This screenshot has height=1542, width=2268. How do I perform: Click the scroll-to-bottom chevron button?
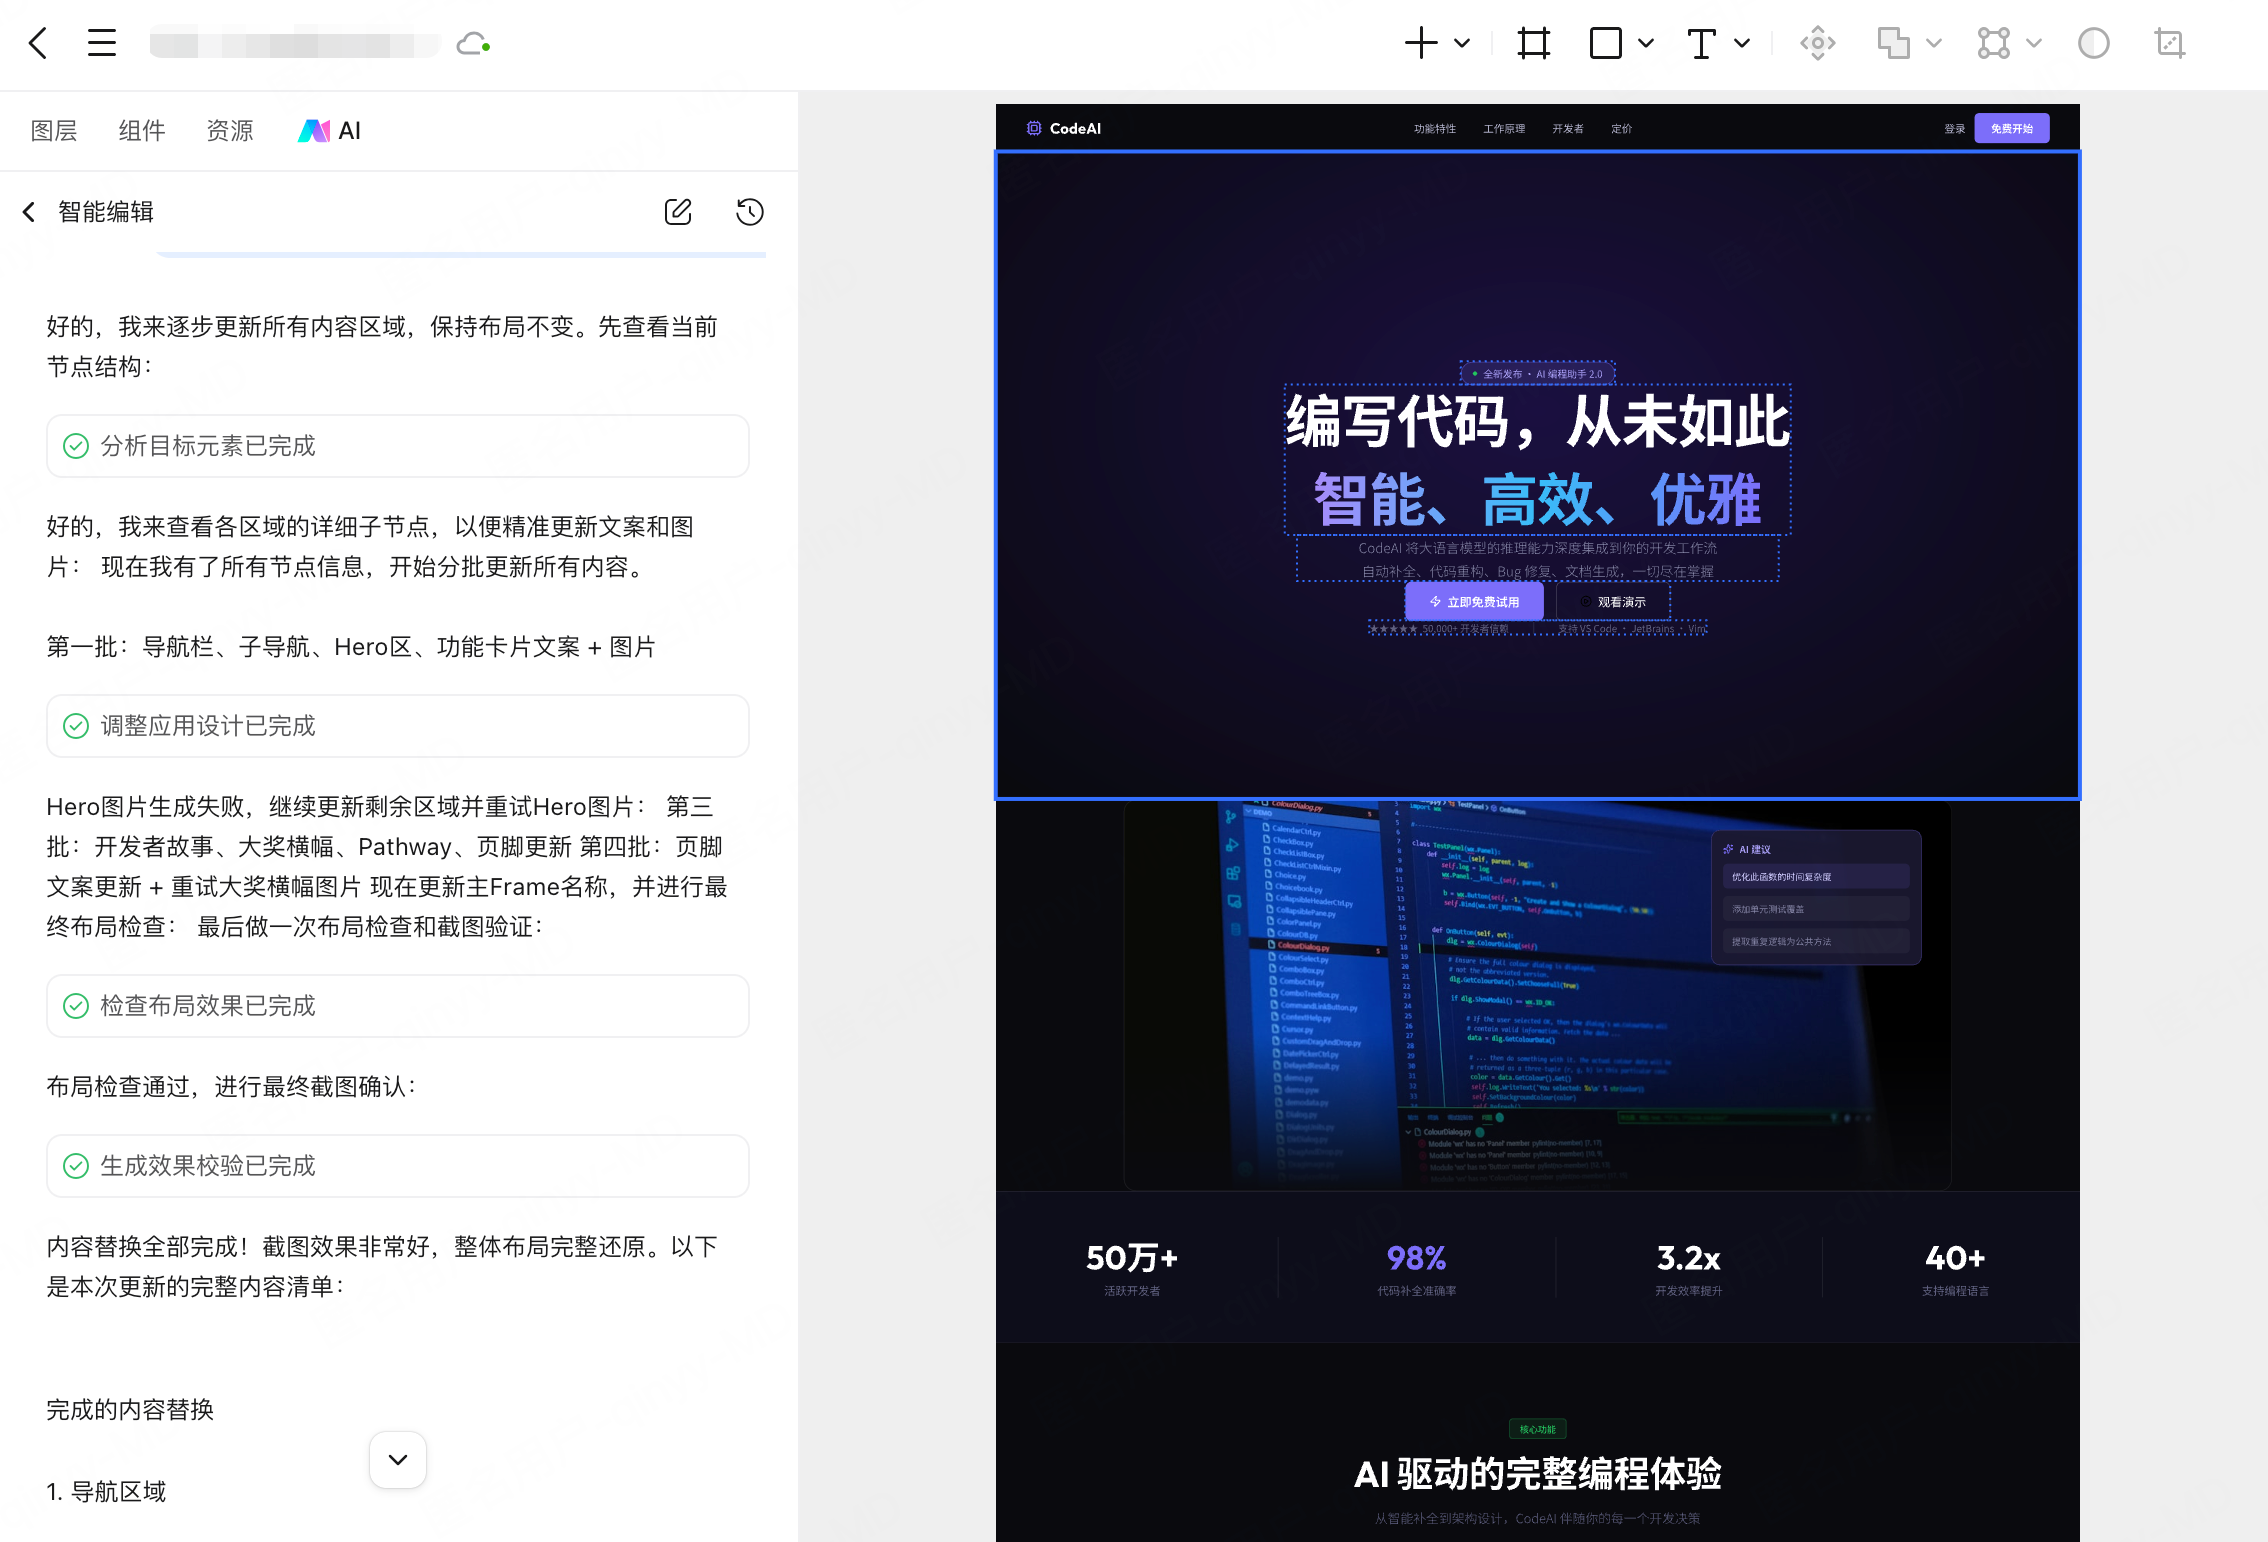click(x=398, y=1460)
